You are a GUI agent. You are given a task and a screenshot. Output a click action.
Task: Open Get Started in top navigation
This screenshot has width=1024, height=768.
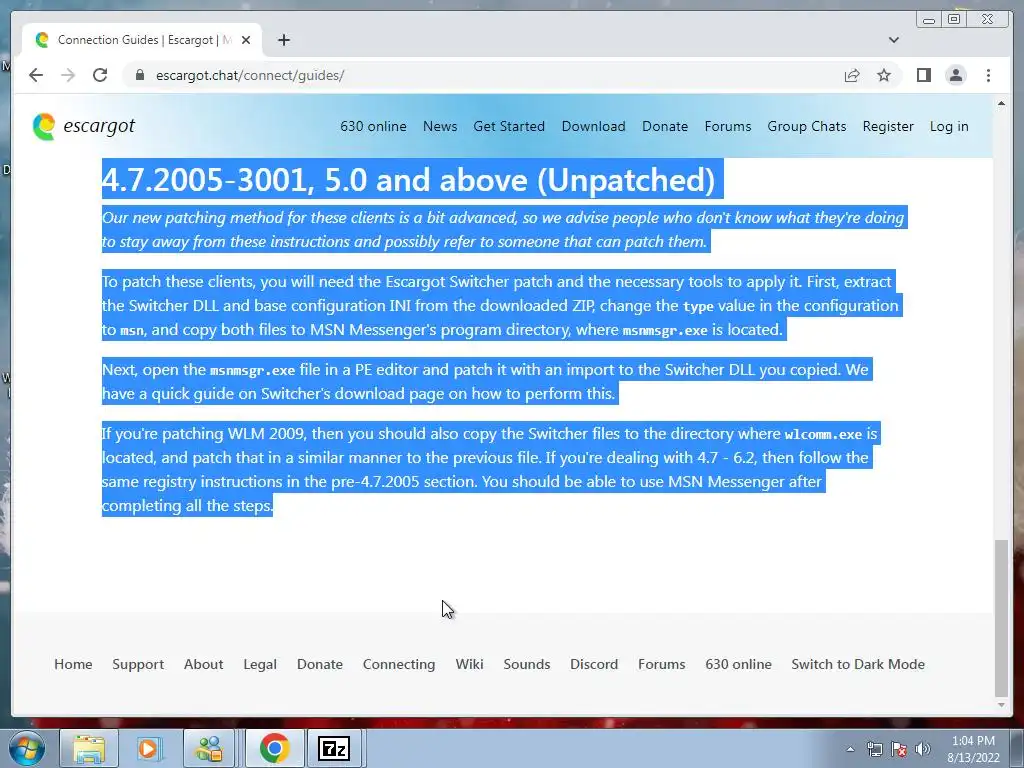[509, 126]
